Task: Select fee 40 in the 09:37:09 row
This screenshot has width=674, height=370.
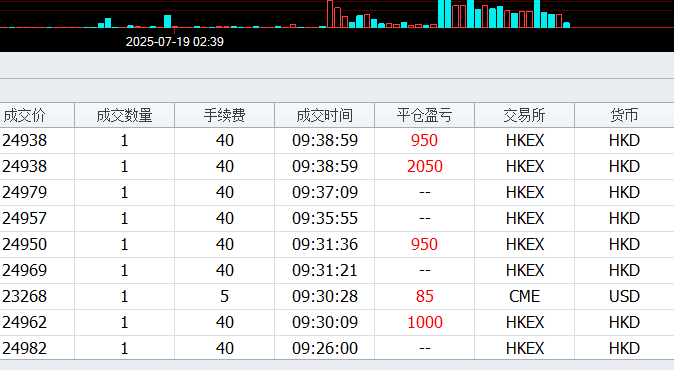Action: pyautogui.click(x=225, y=192)
